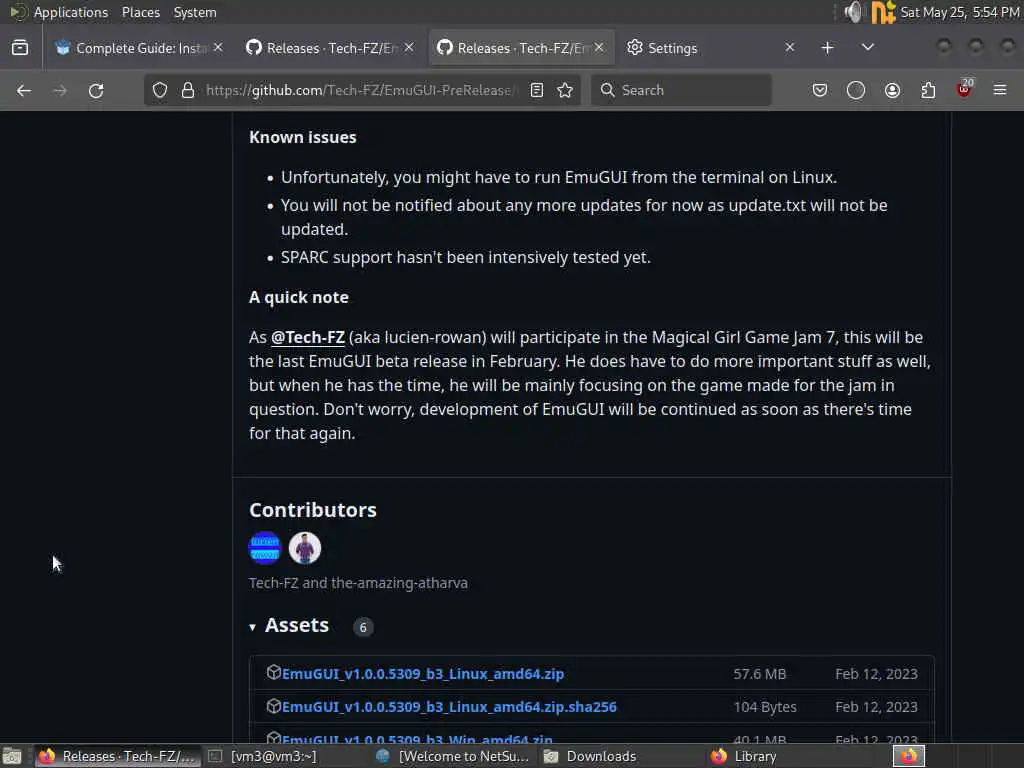This screenshot has width=1024, height=768.
Task: Open Pocket save icon in toolbar
Action: pyautogui.click(x=820, y=90)
